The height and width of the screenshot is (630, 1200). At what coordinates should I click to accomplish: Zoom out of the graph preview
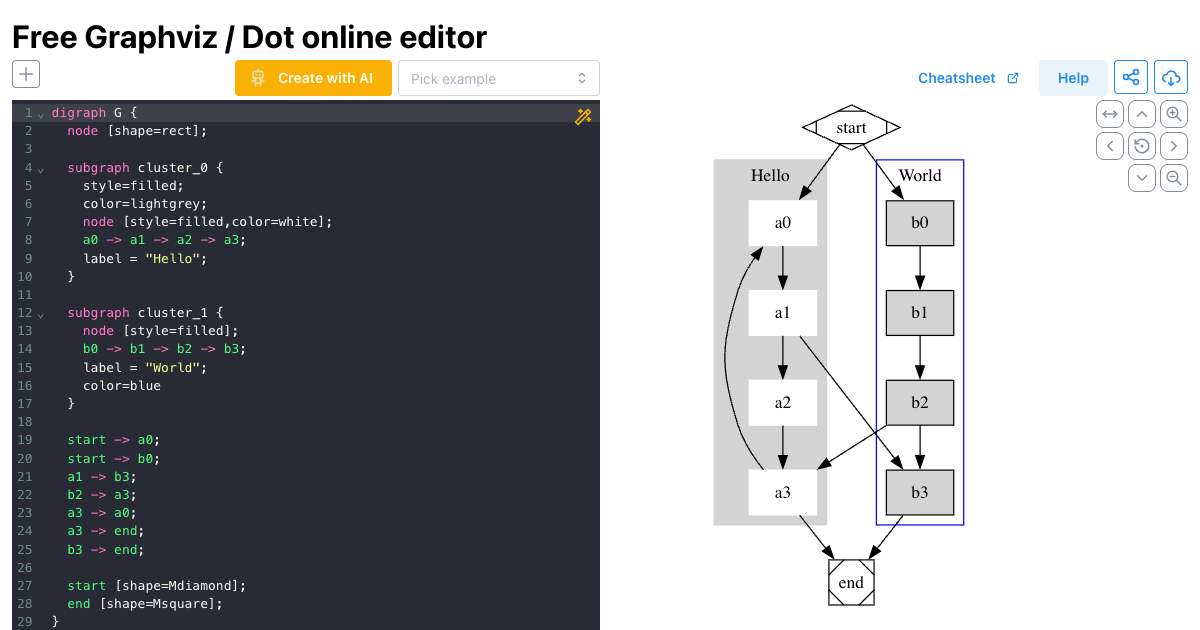[1174, 178]
